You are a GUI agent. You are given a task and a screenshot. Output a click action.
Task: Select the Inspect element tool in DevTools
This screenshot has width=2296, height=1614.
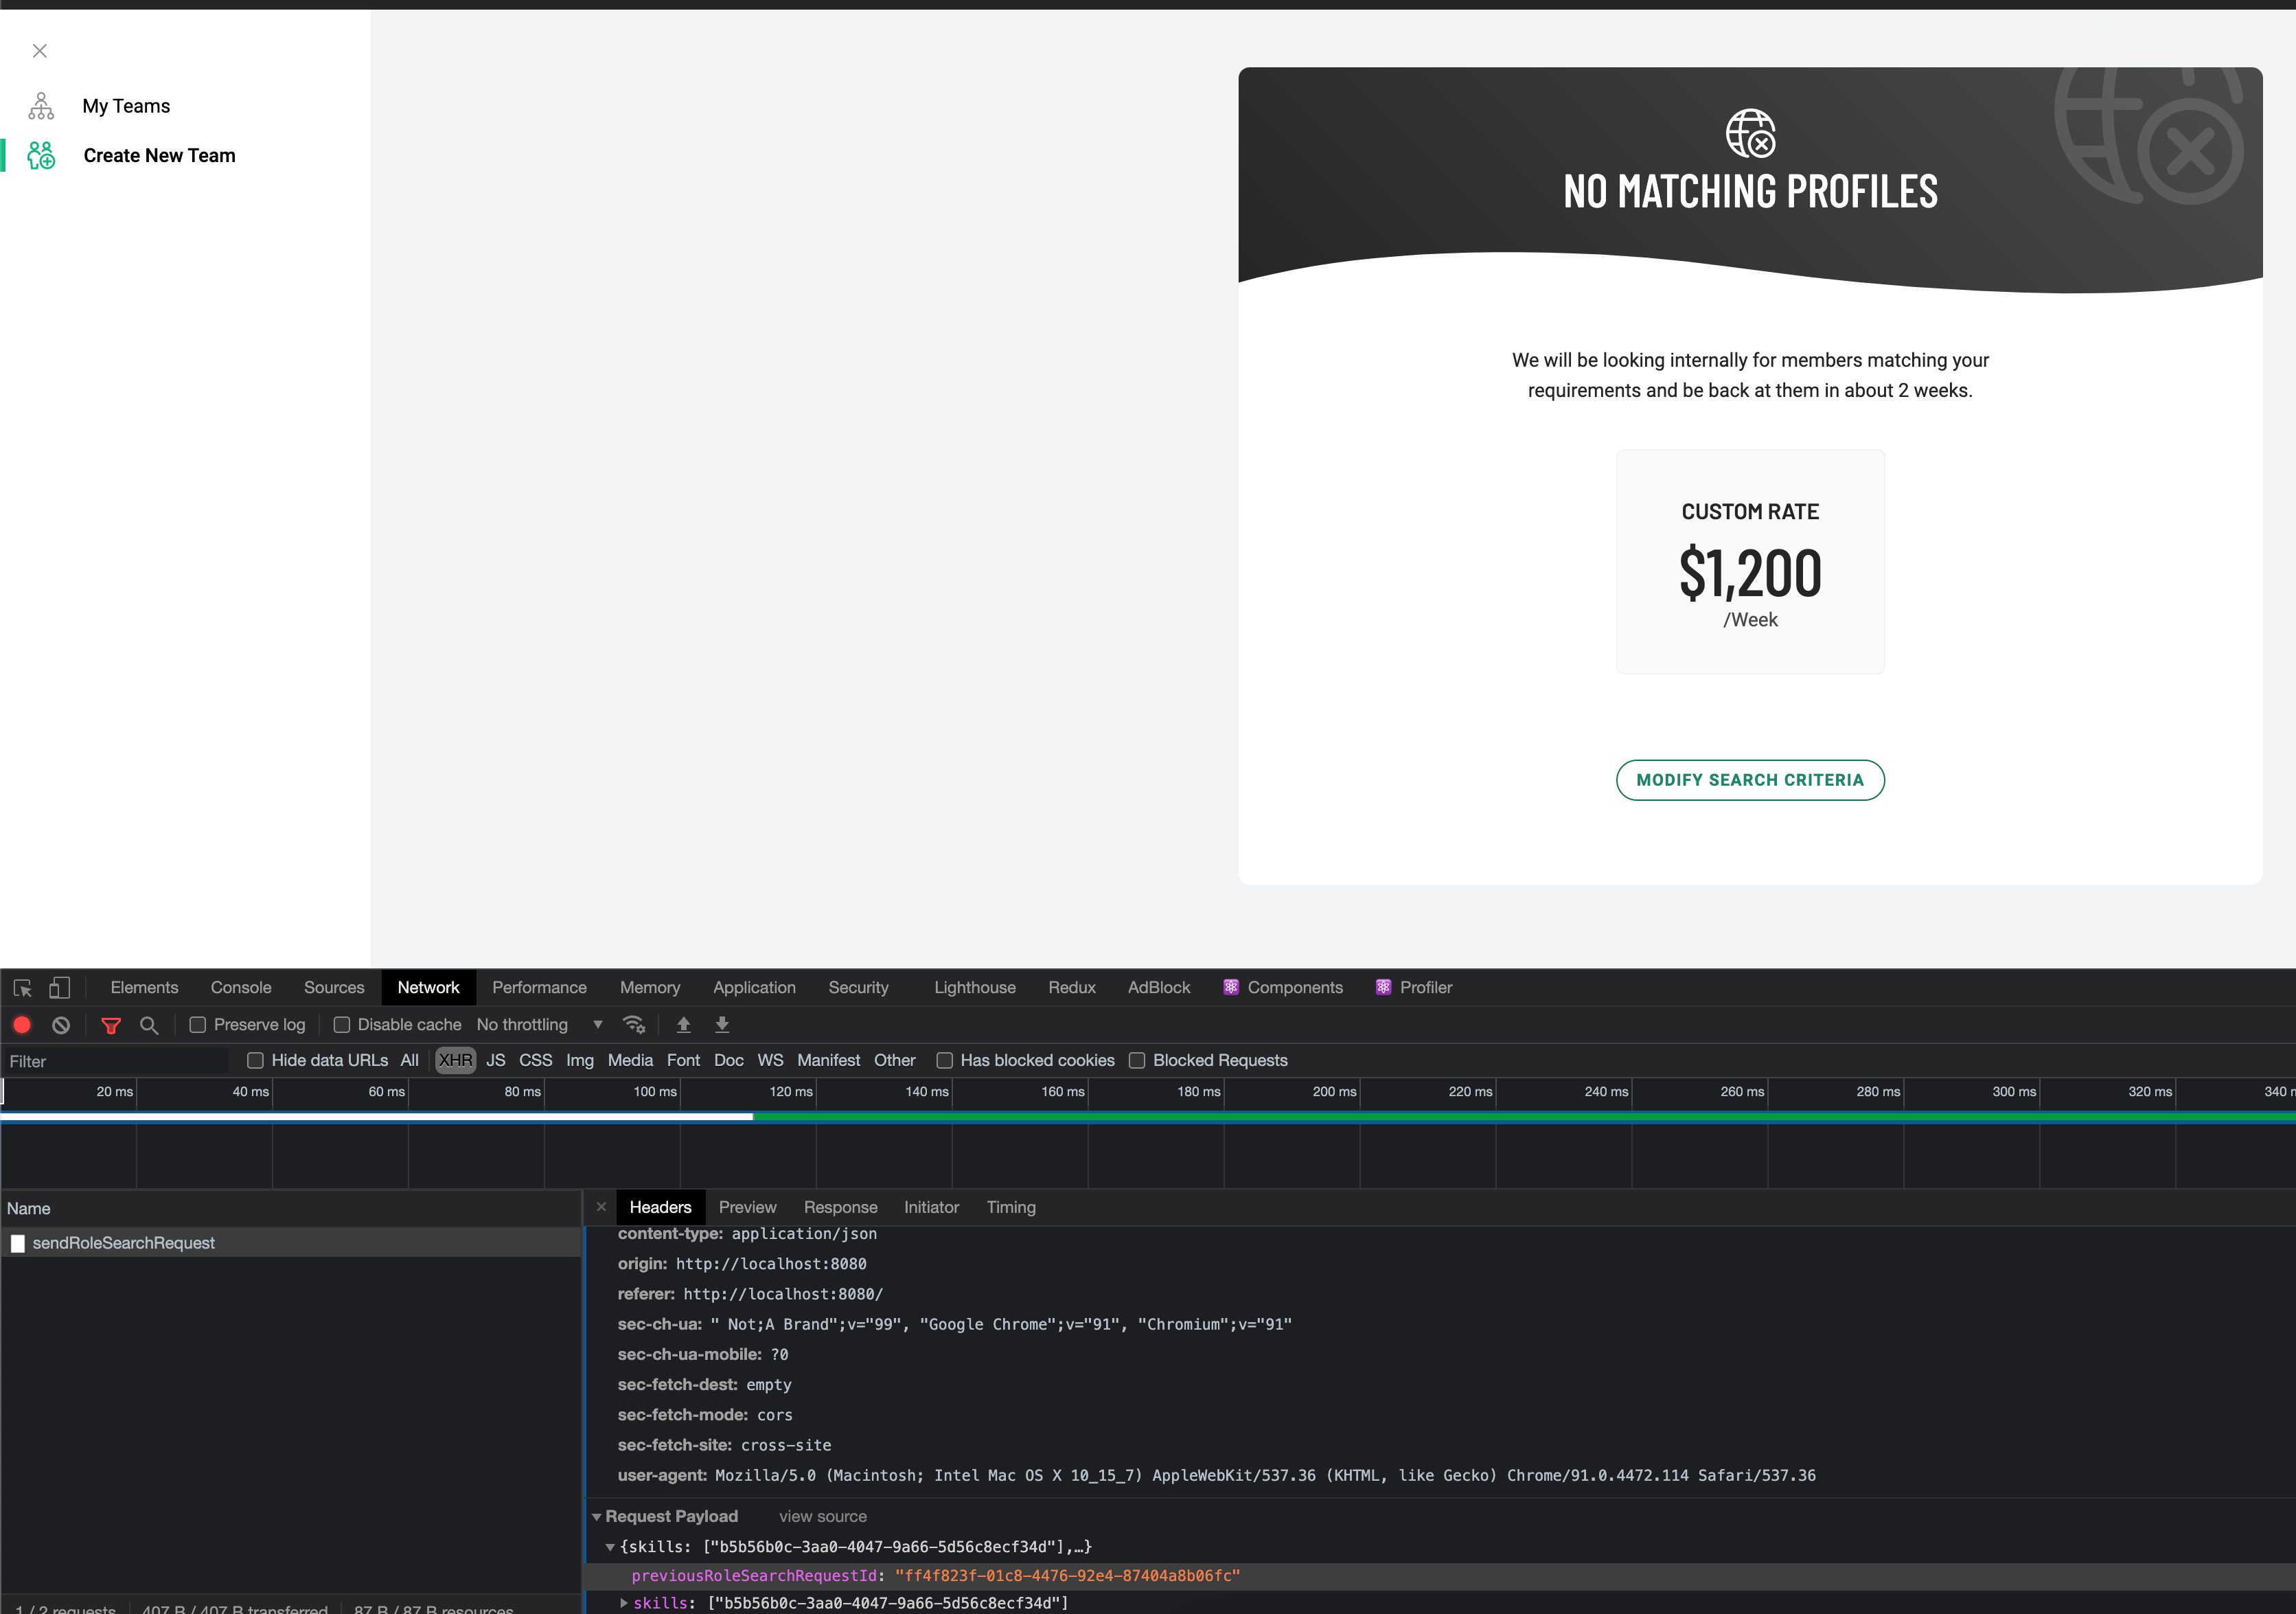pyautogui.click(x=22, y=987)
